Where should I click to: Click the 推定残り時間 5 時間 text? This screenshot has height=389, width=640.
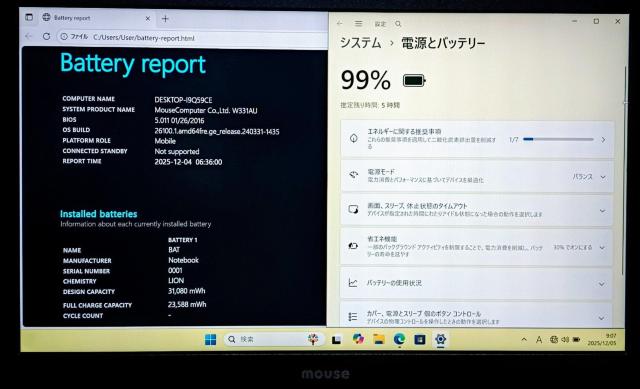click(x=370, y=105)
